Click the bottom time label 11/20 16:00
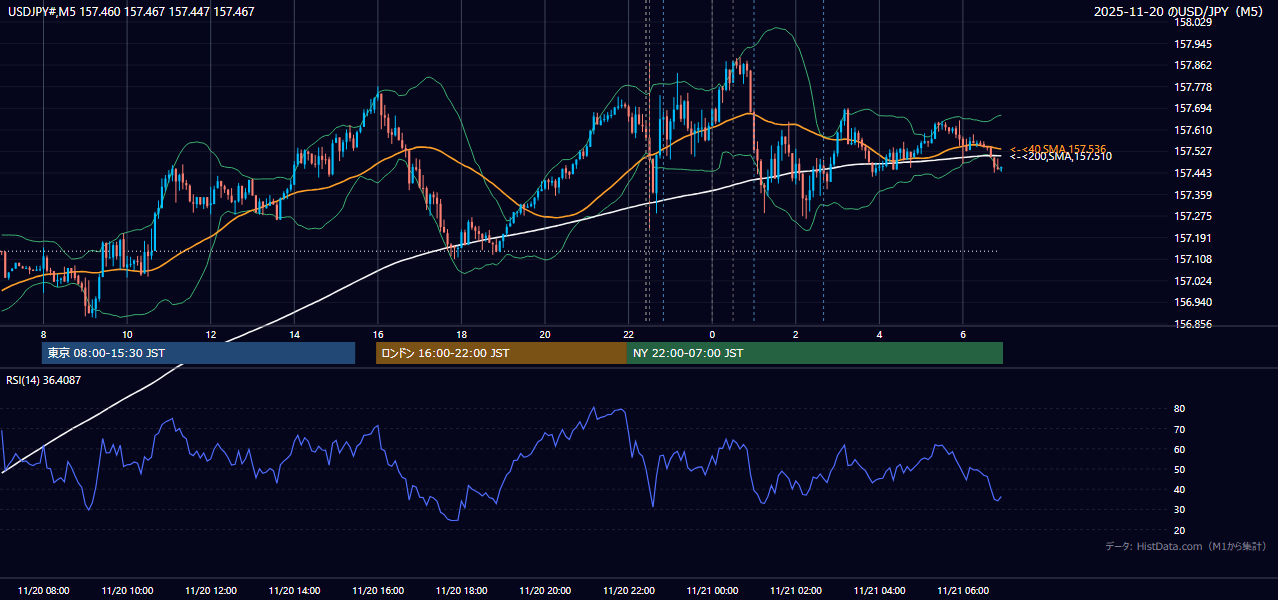The height and width of the screenshot is (600, 1278). coord(378,591)
